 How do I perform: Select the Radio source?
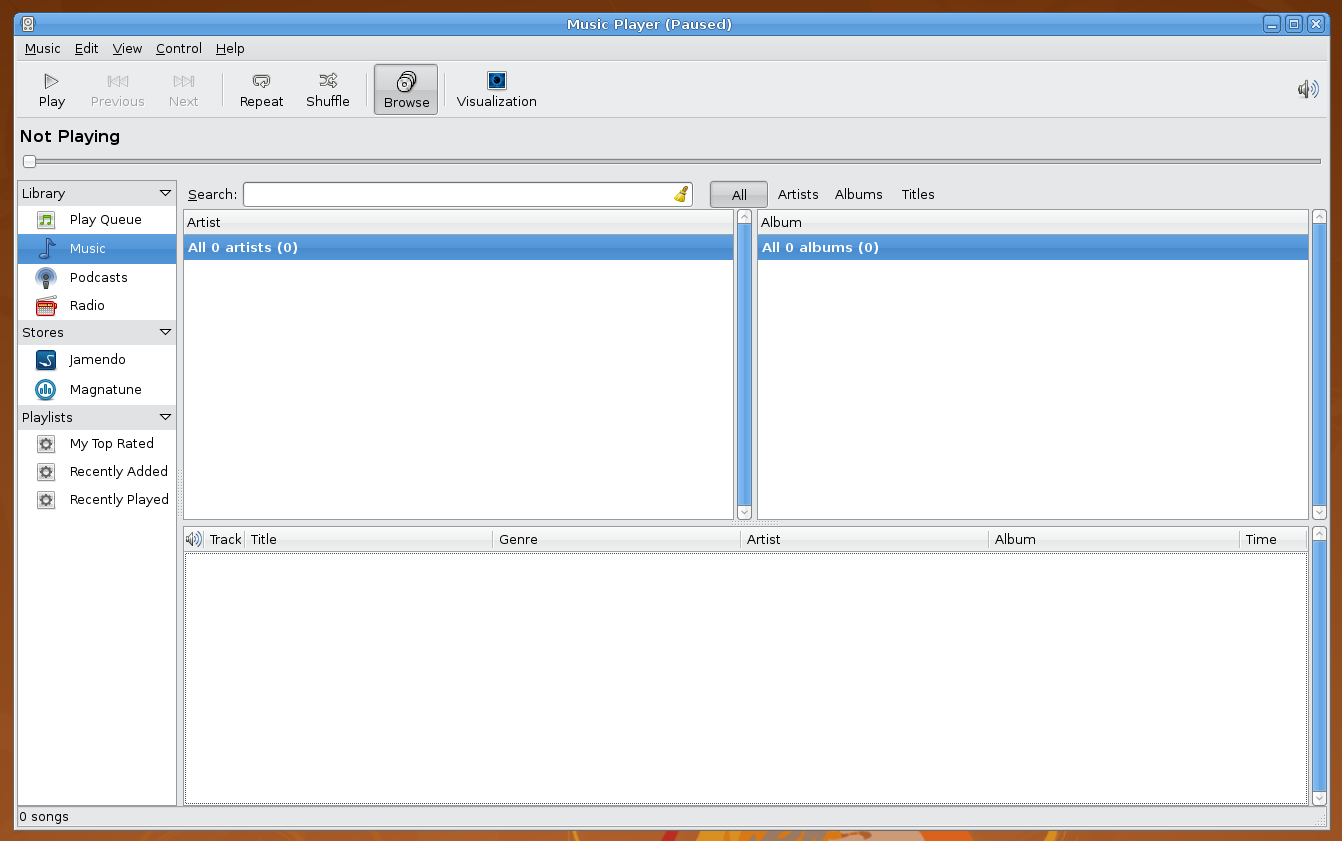(89, 305)
